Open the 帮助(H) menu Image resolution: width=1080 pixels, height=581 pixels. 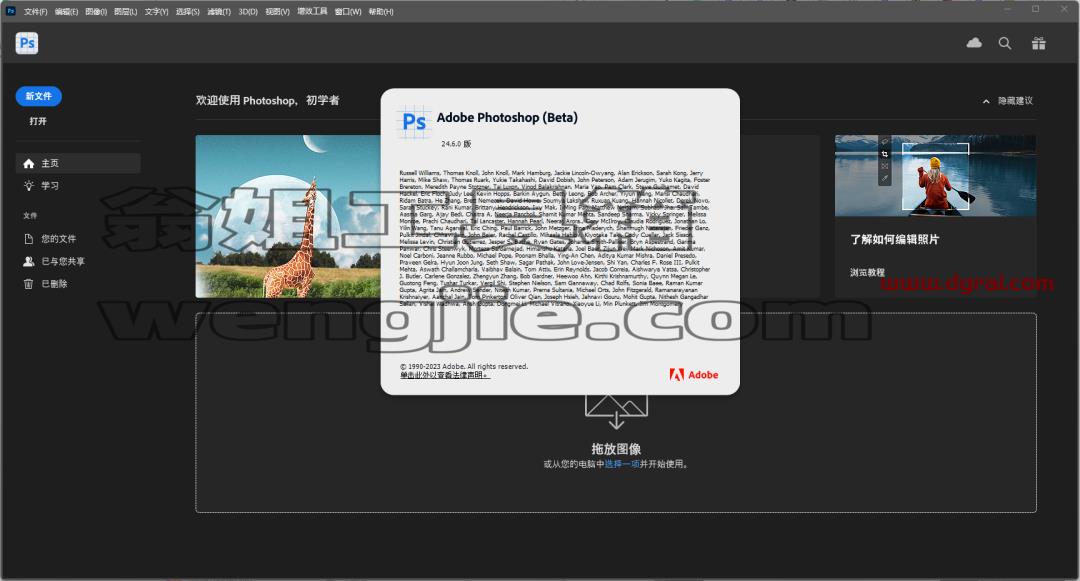point(381,12)
